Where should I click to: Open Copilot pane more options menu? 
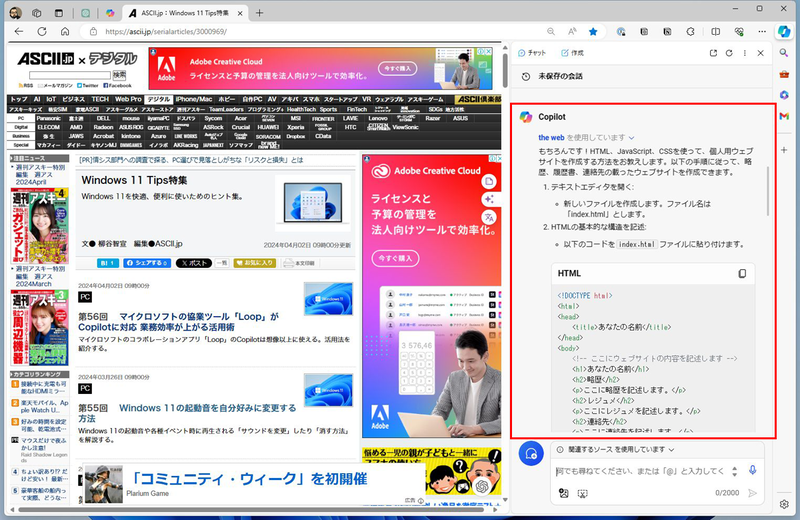point(744,52)
